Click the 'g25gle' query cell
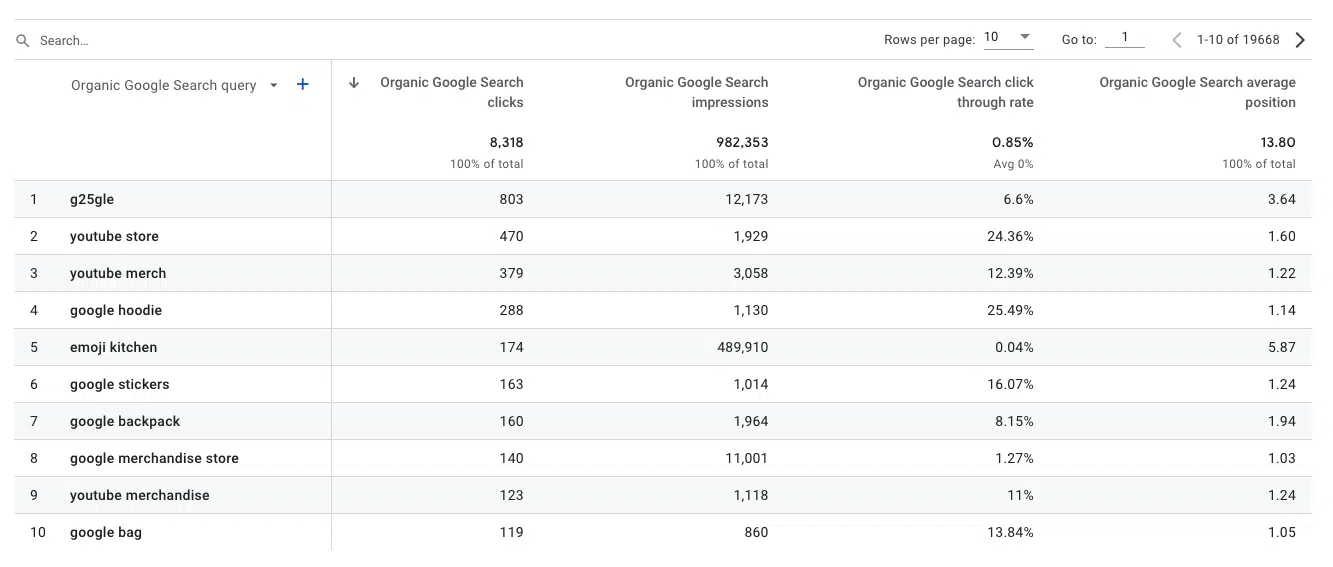This screenshot has width=1333, height=567. point(92,200)
